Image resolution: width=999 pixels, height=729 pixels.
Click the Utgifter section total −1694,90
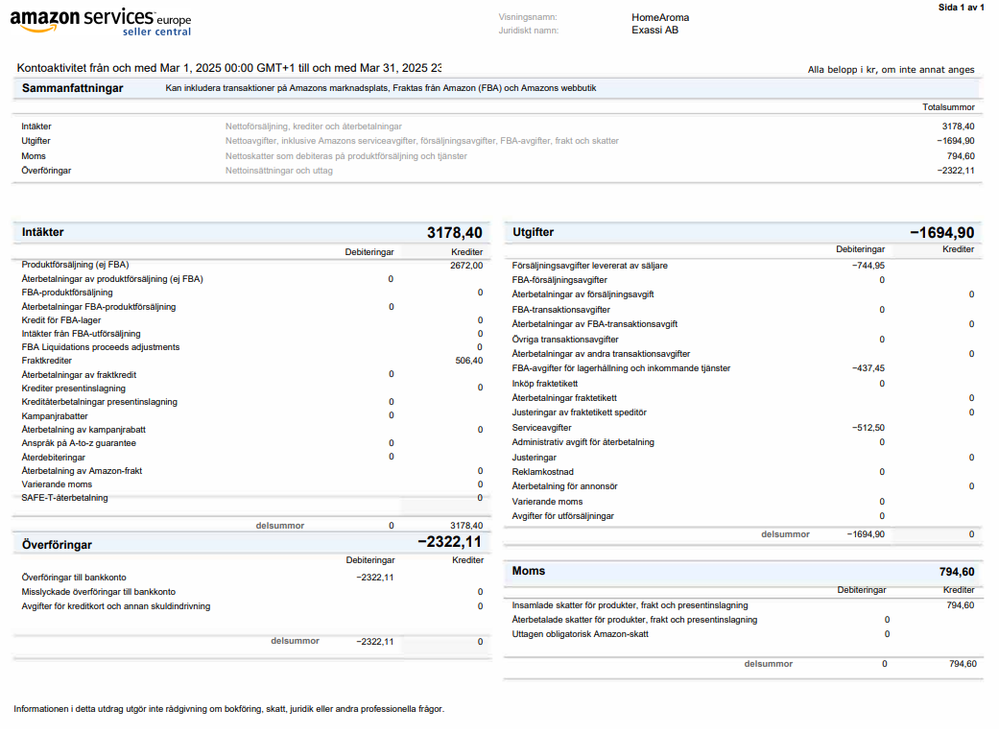tap(941, 233)
